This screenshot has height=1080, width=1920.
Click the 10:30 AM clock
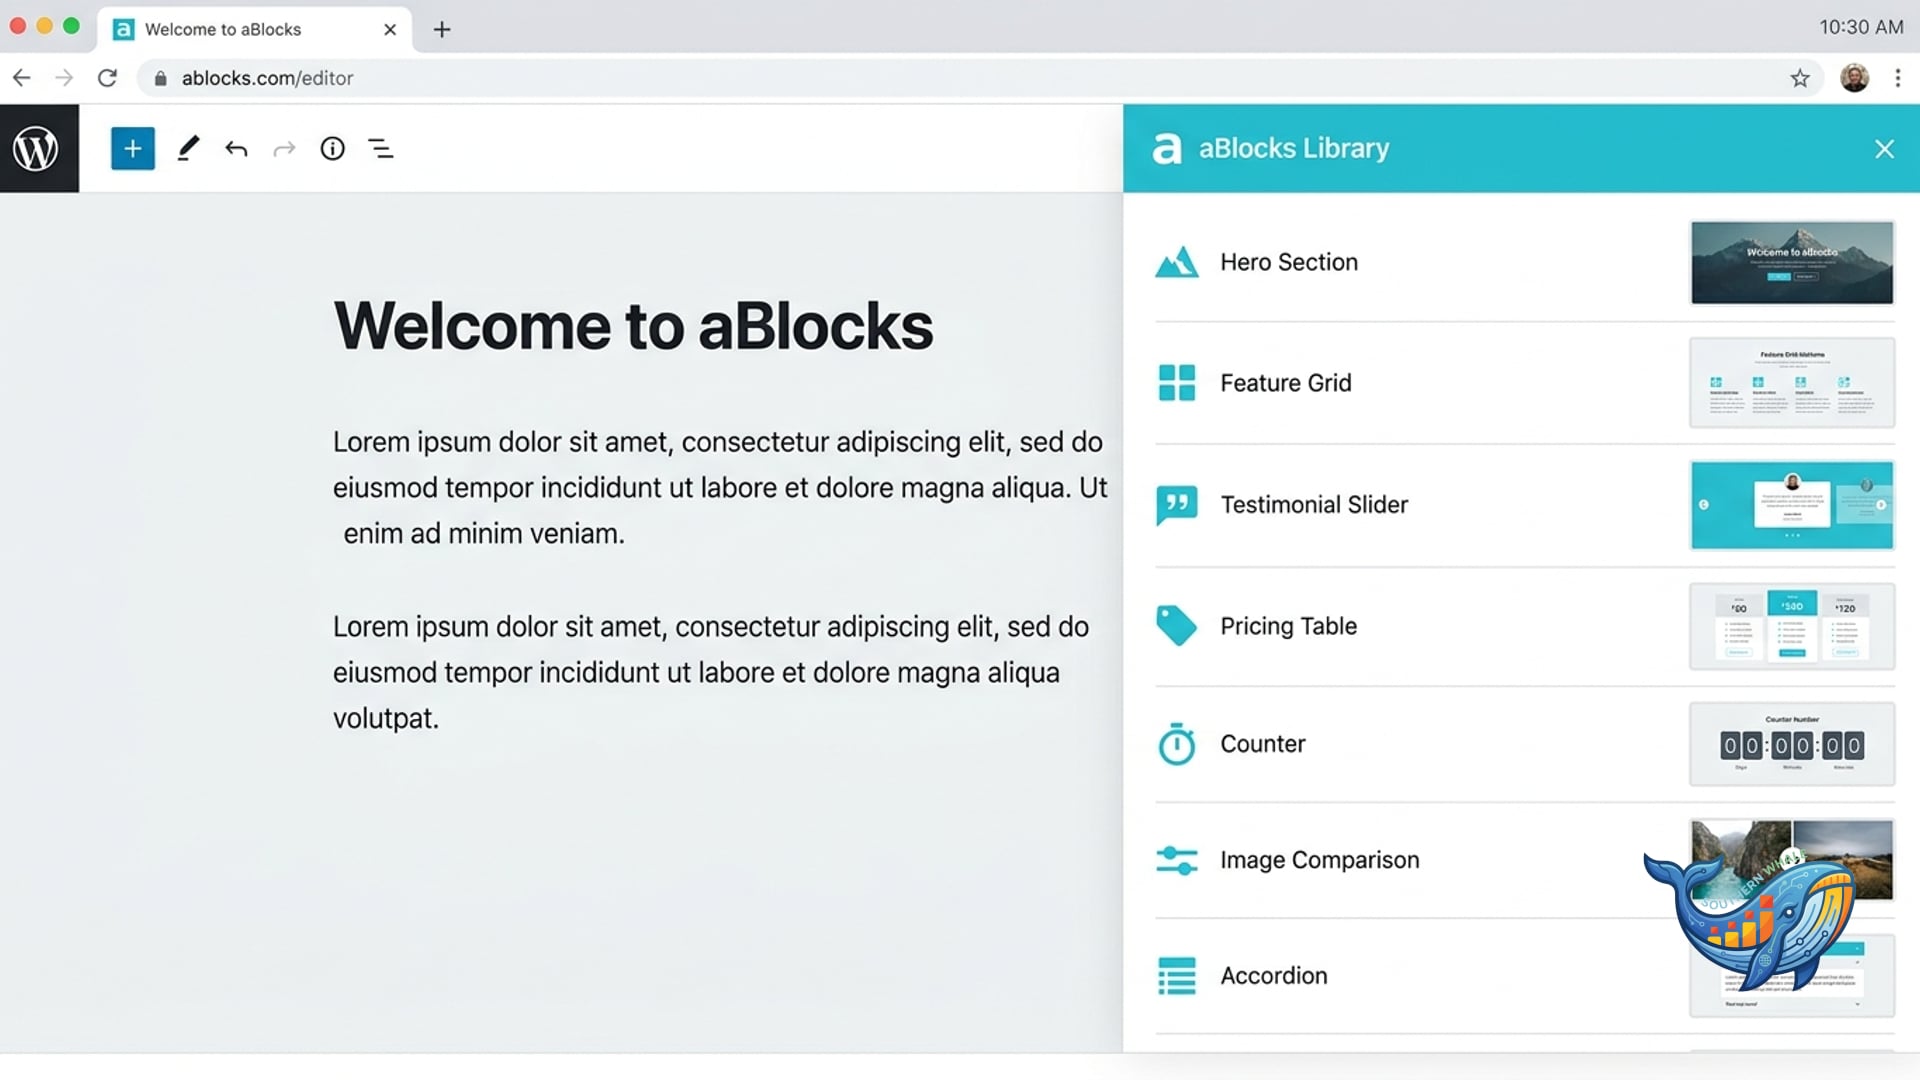[x=1861, y=27]
